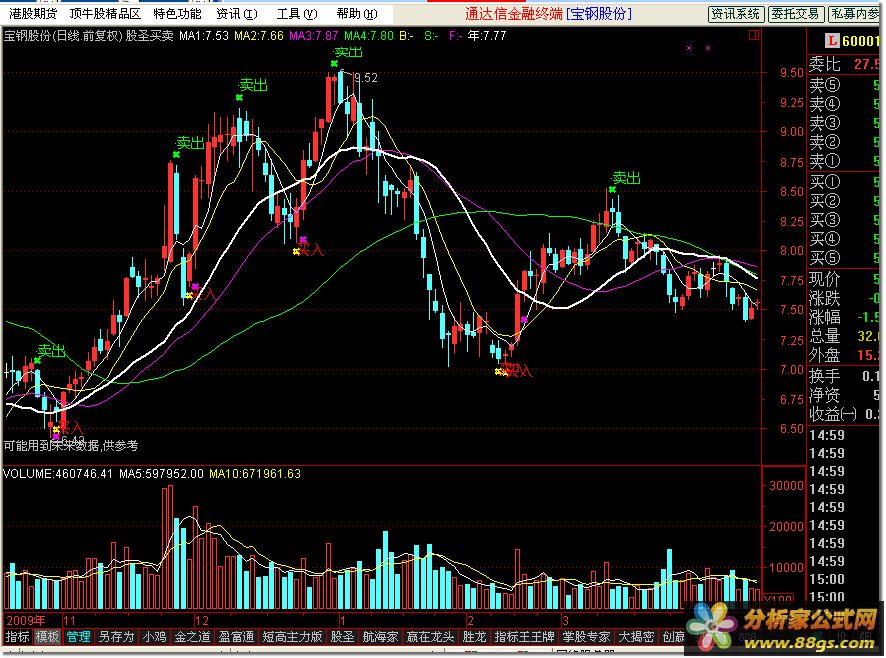The width and height of the screenshot is (886, 658).
Task: Click the 资讯系统 button
Action: tap(736, 14)
